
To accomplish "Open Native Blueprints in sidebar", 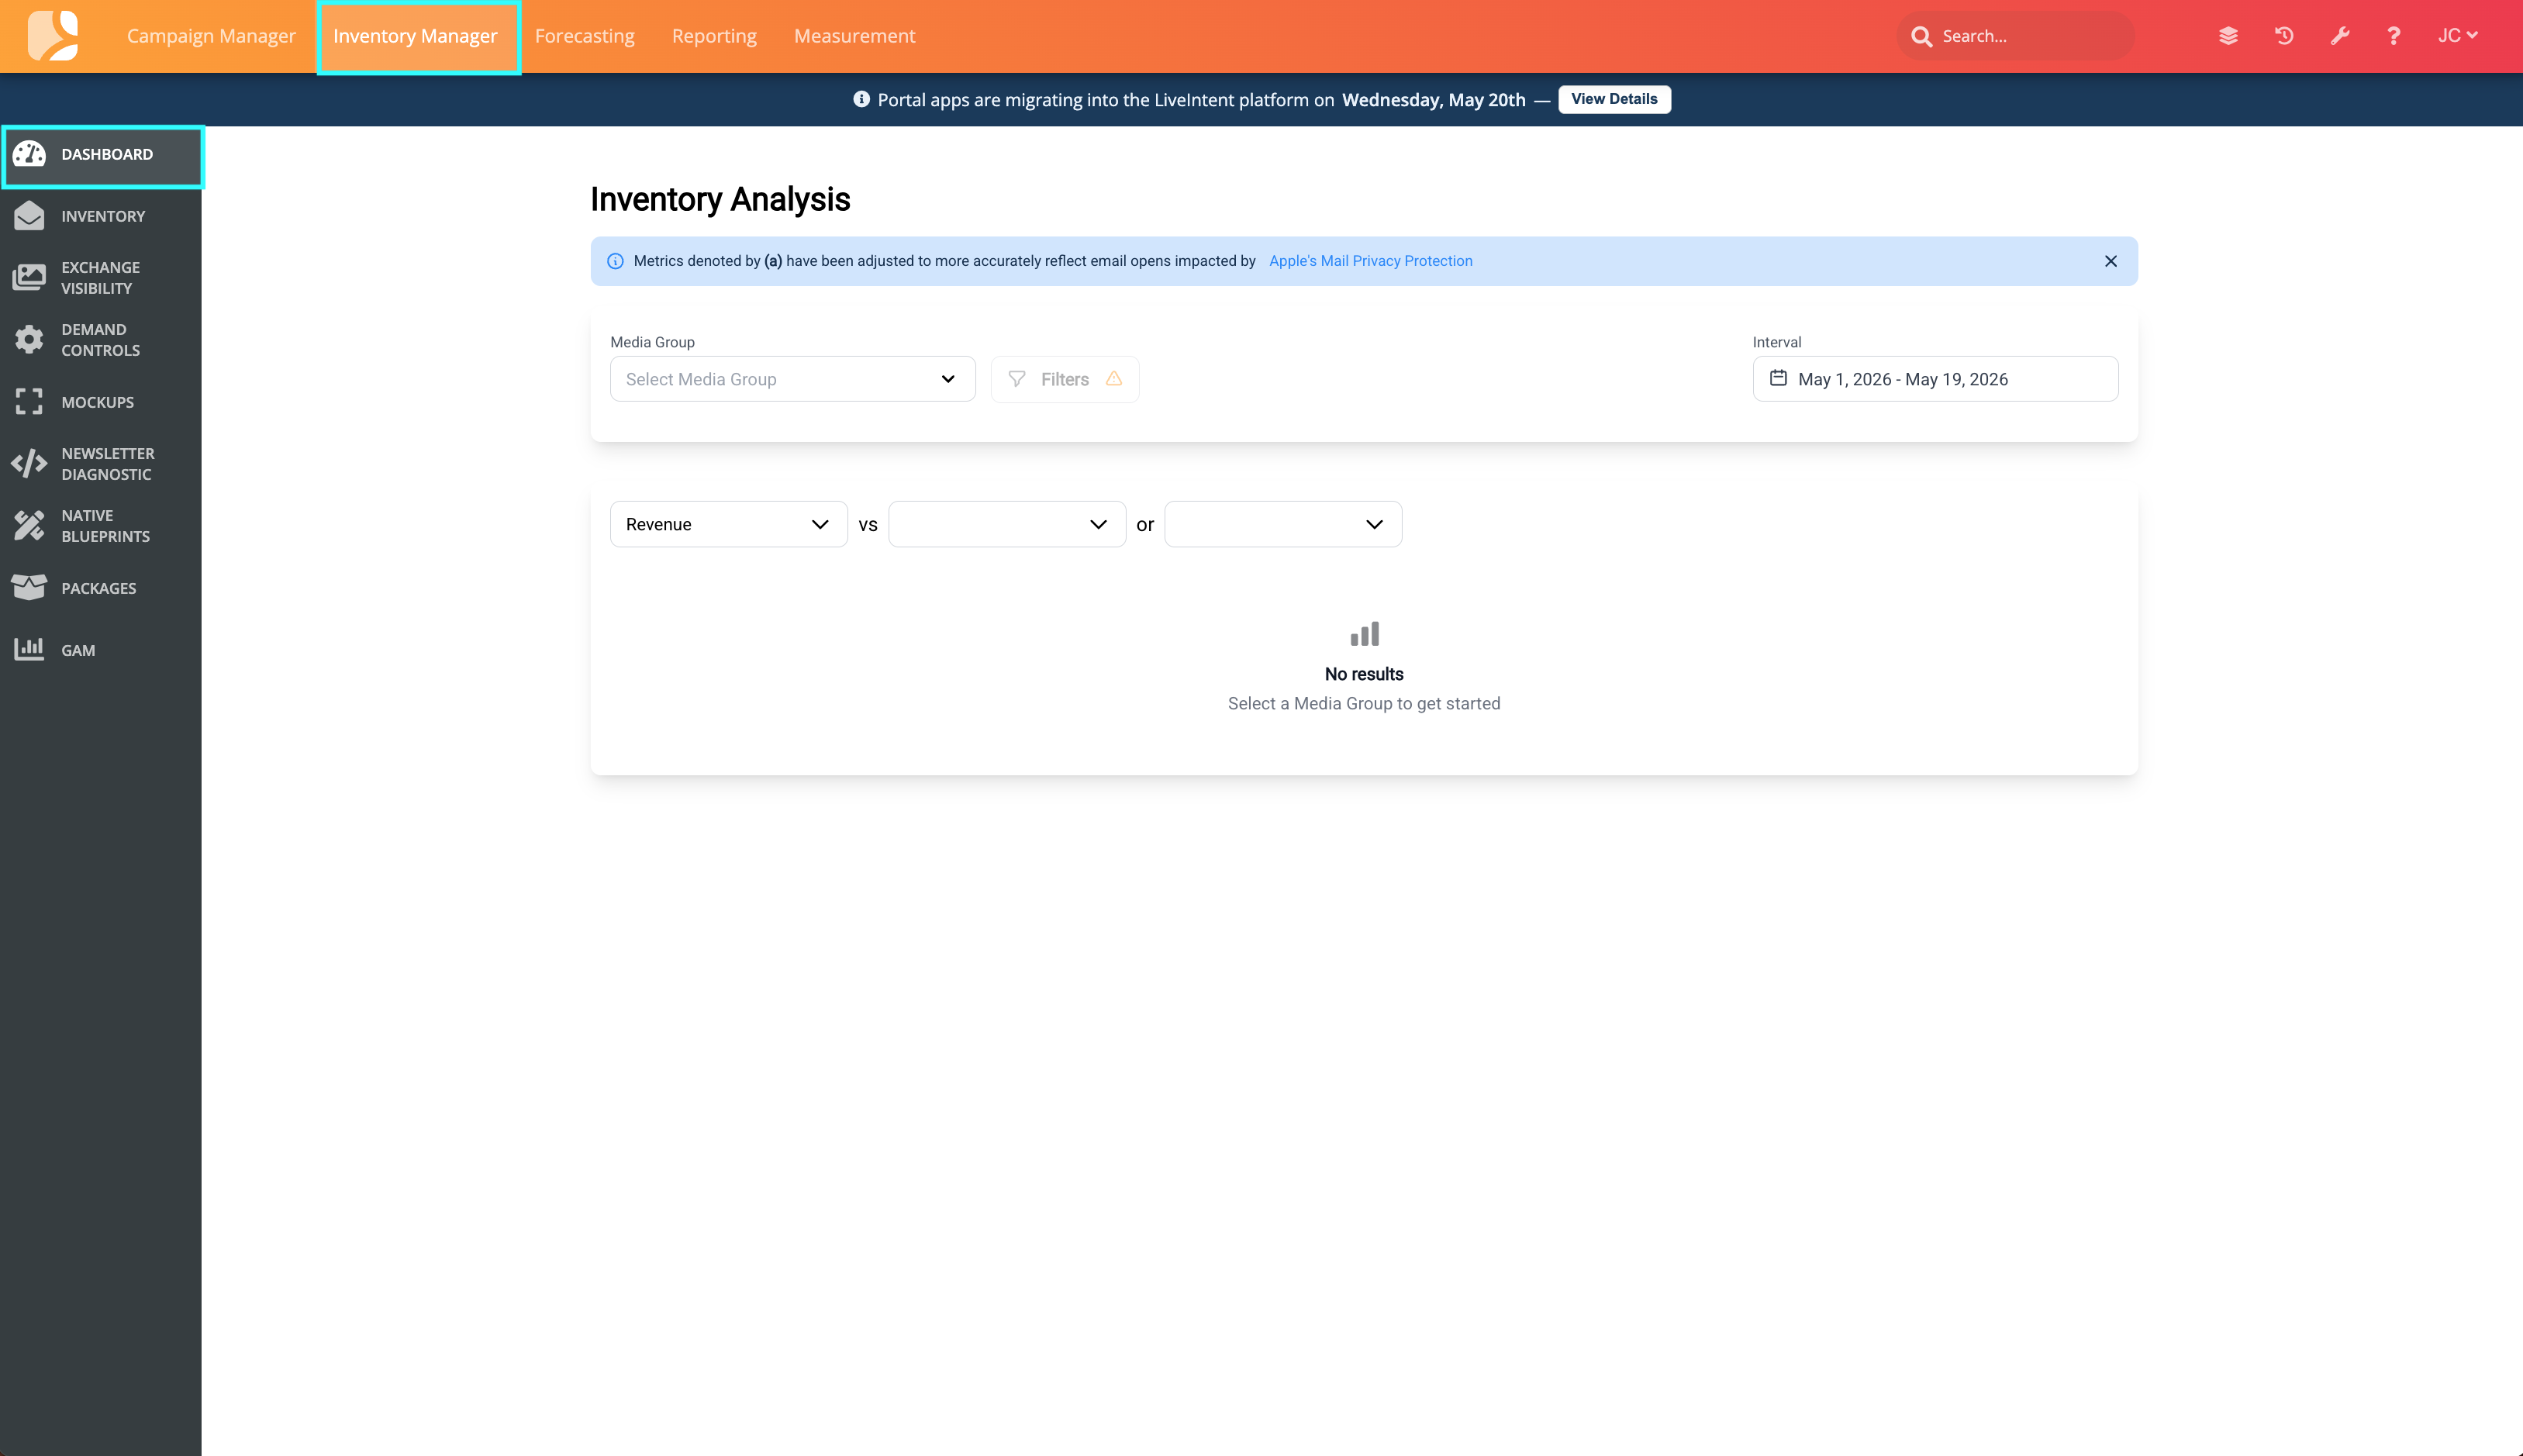I will pos(101,526).
